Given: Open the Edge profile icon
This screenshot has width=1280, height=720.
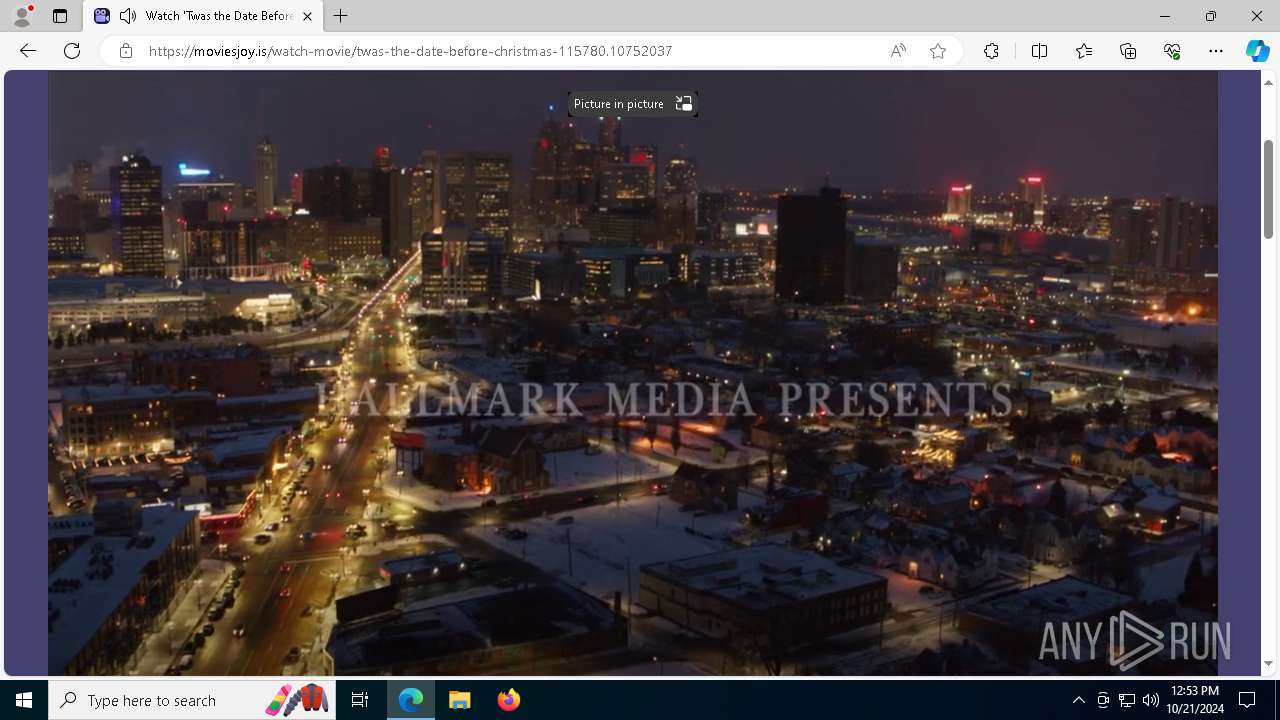Looking at the screenshot, I should pos(22,16).
